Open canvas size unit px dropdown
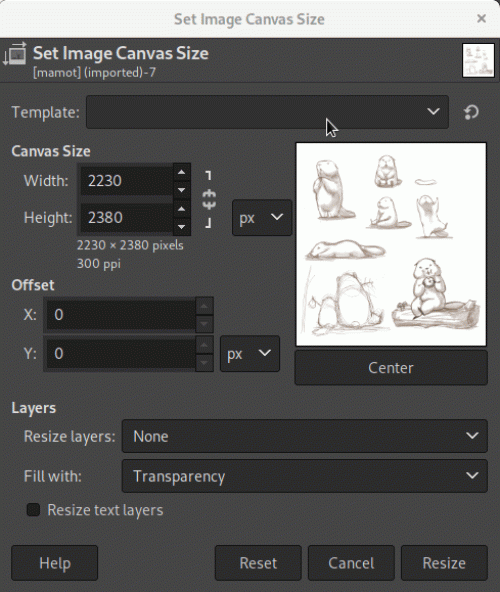 [262, 217]
